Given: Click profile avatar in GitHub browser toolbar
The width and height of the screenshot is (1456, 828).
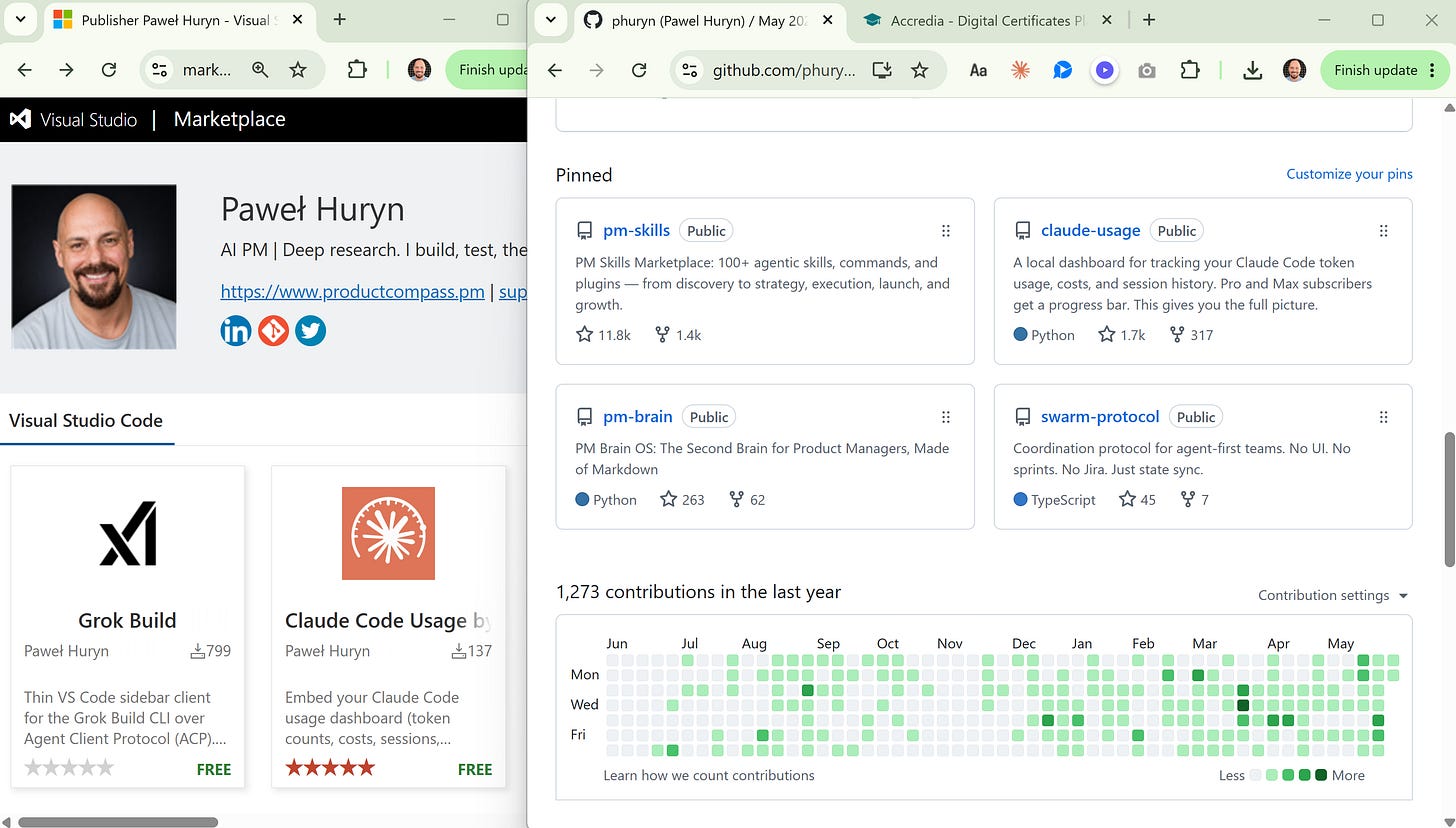Looking at the screenshot, I should point(1294,70).
